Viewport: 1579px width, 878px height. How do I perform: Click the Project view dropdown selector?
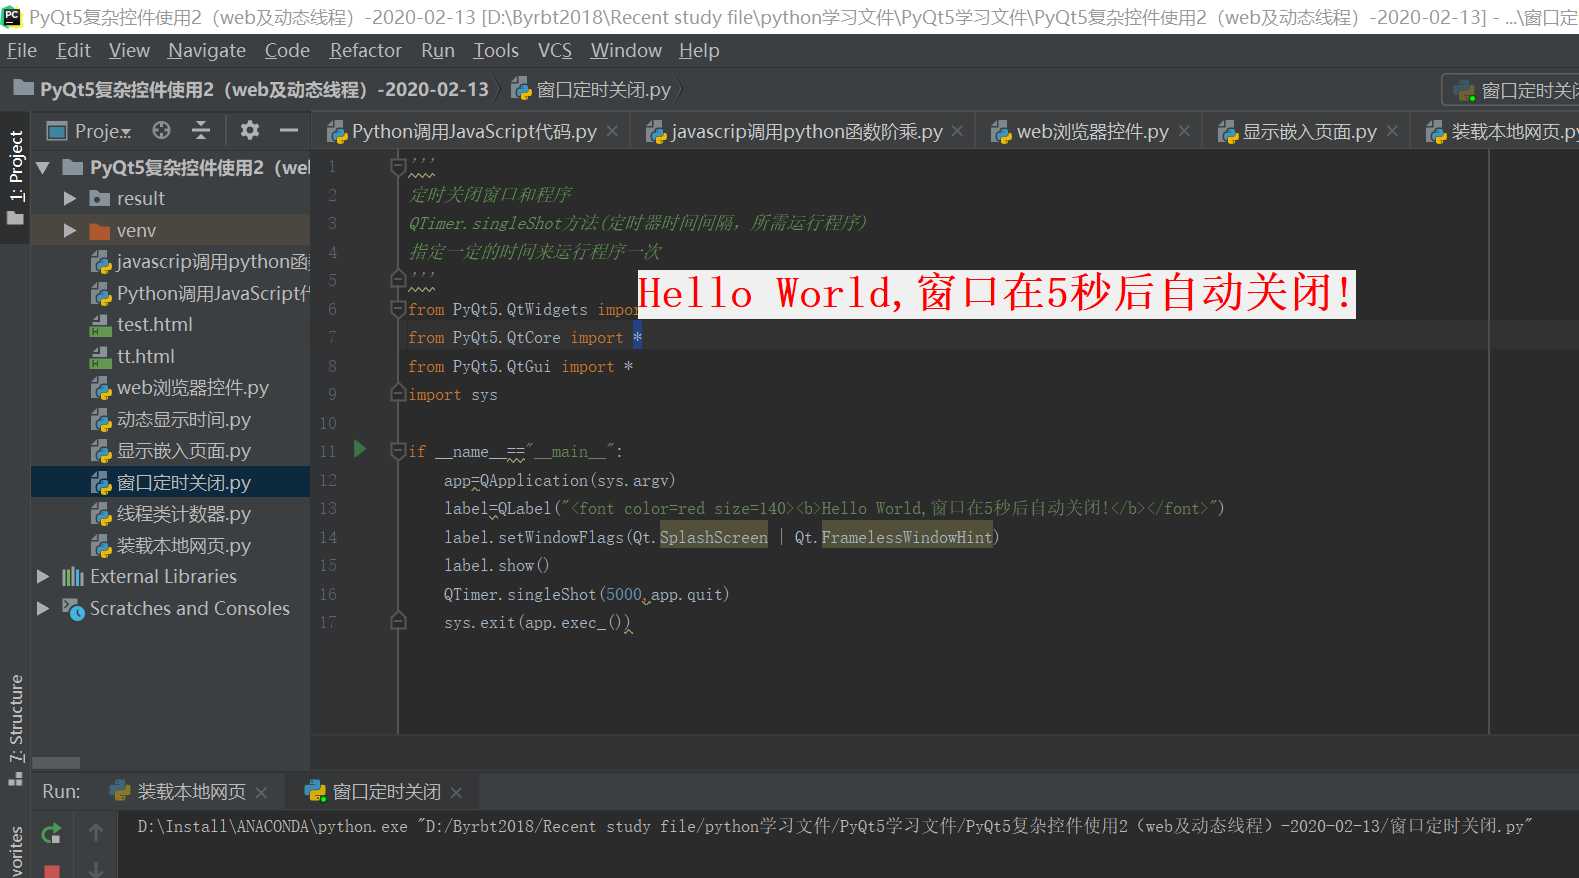point(89,131)
